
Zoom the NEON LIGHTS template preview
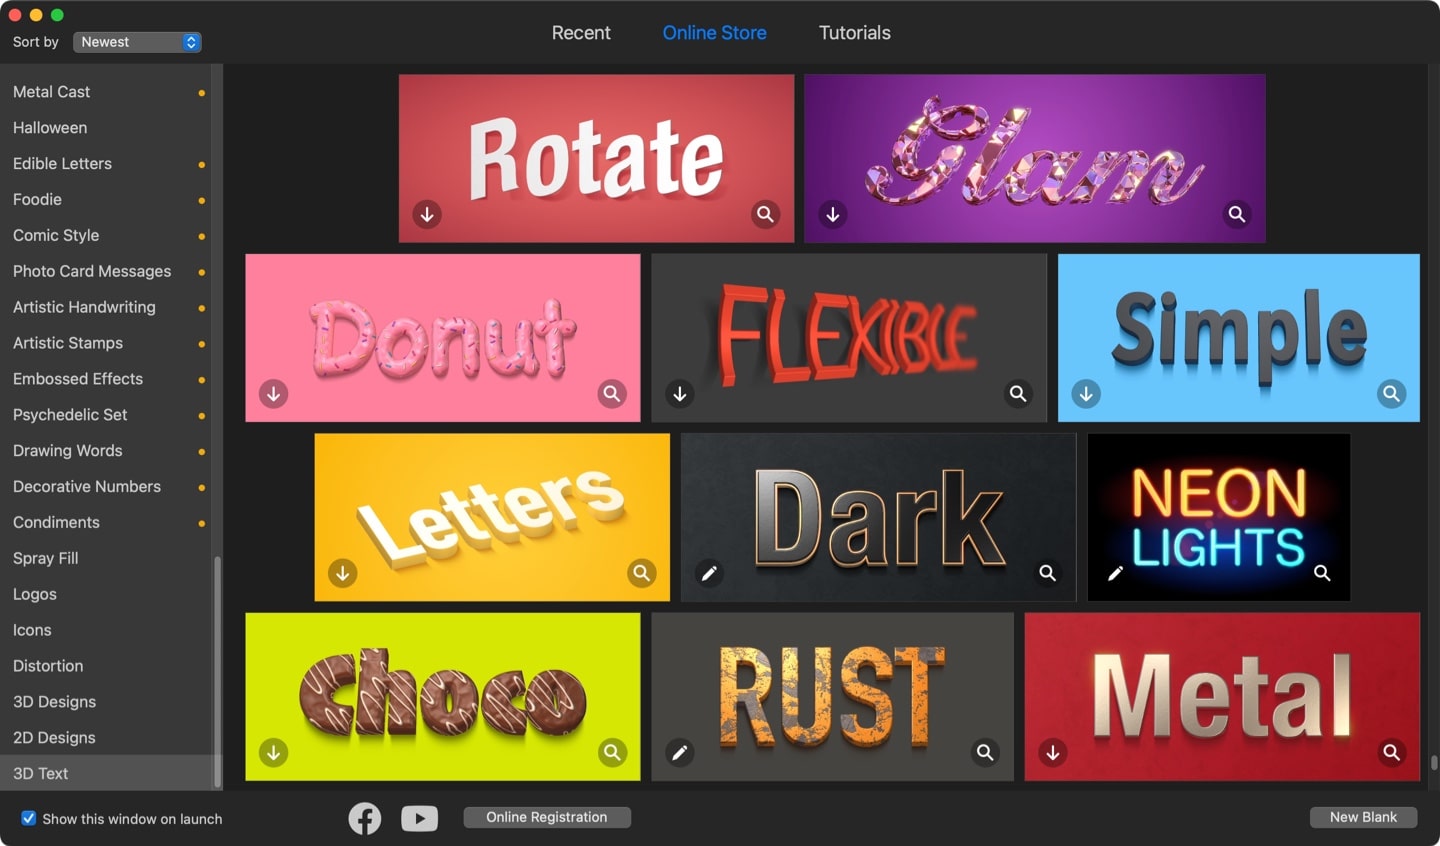(x=1322, y=573)
